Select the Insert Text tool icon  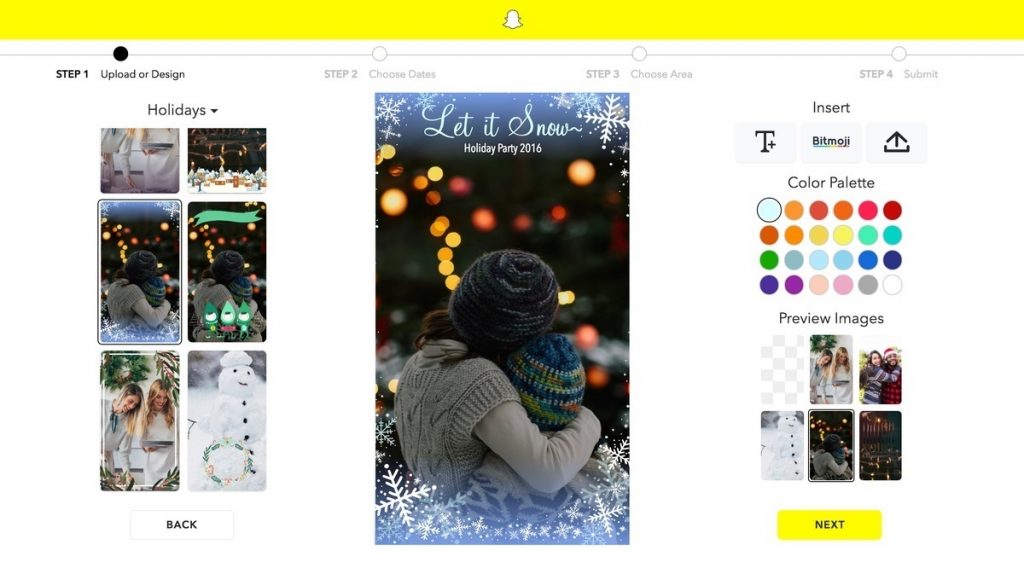click(765, 142)
